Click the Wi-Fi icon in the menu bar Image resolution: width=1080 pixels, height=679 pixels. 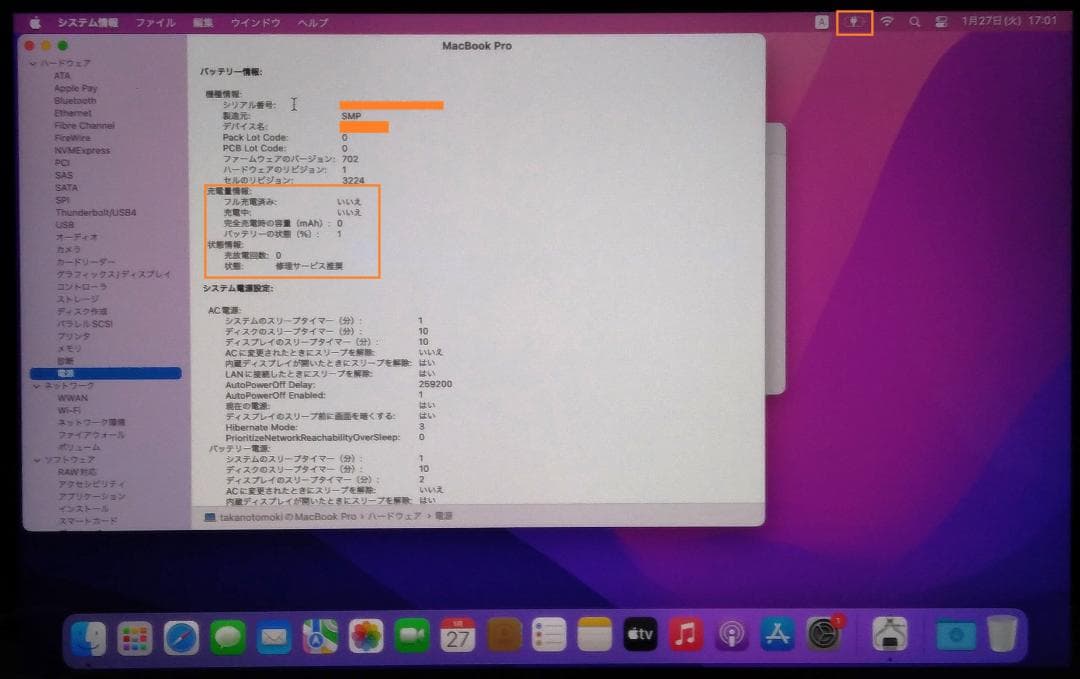tap(886, 21)
